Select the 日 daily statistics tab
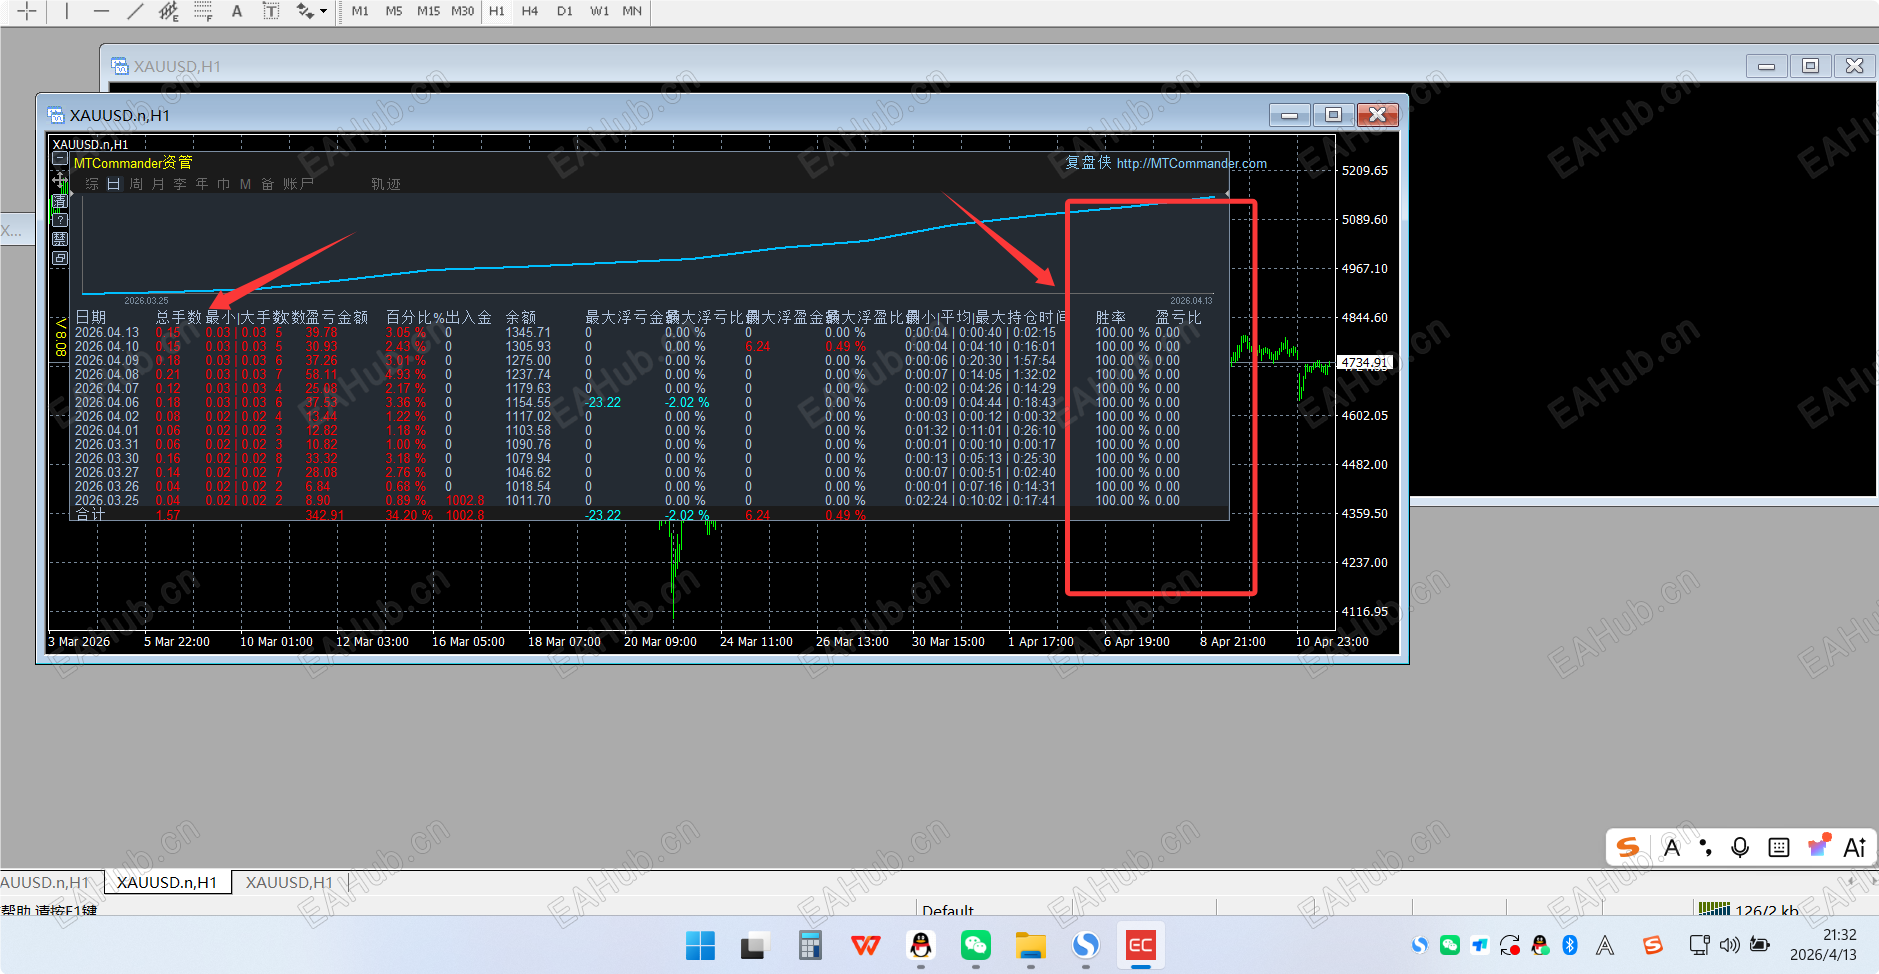1879x974 pixels. tap(114, 184)
